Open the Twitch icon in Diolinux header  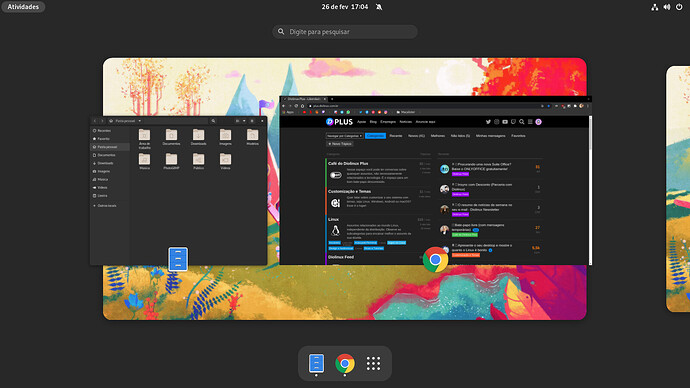[x=513, y=122]
